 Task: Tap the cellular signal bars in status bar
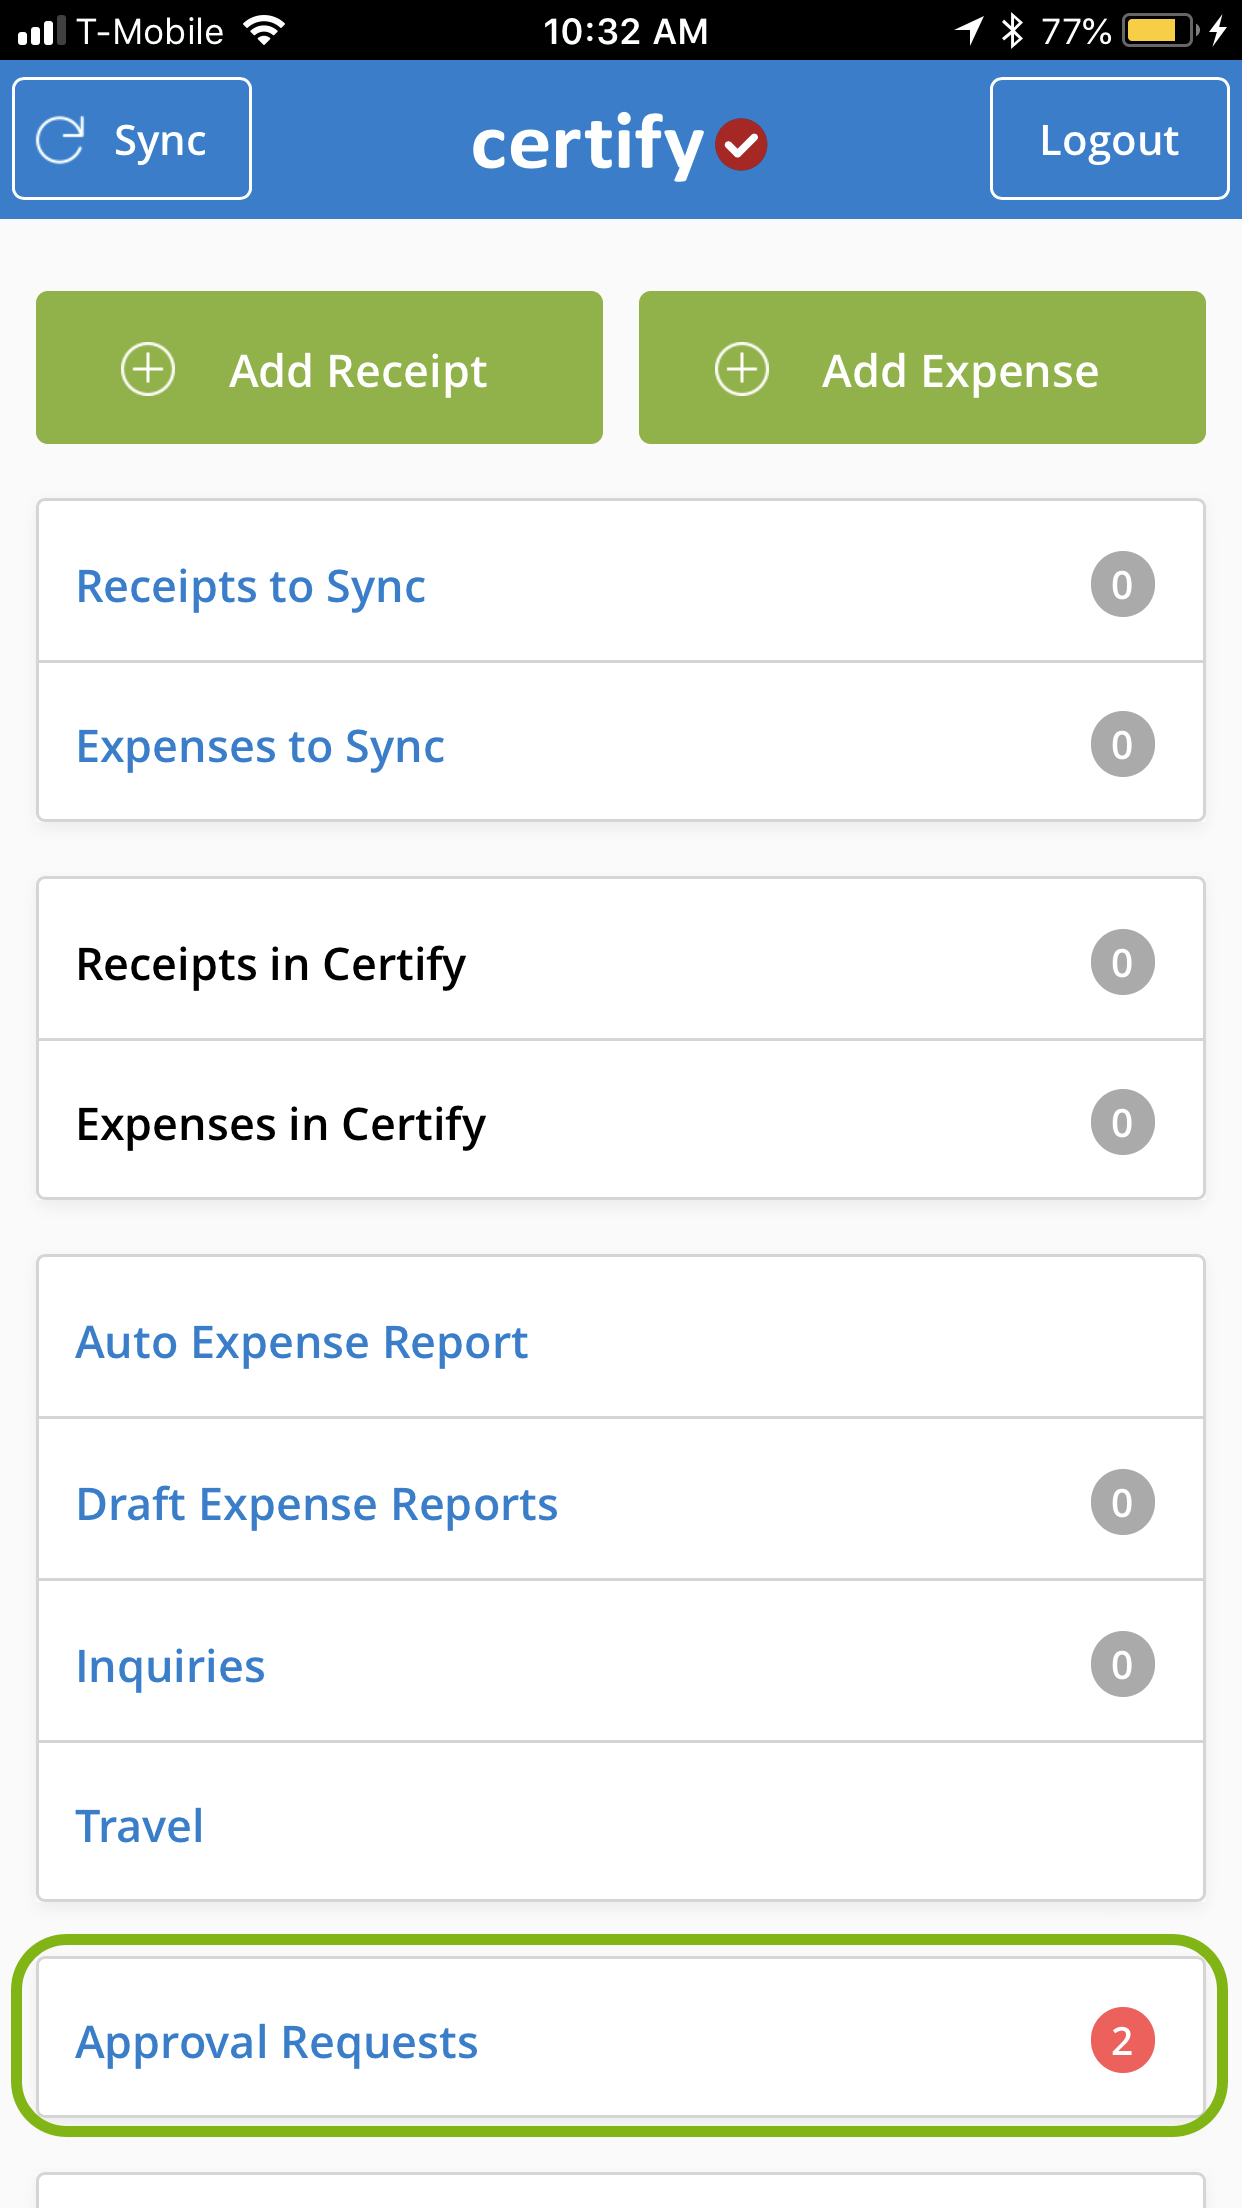click(x=41, y=31)
